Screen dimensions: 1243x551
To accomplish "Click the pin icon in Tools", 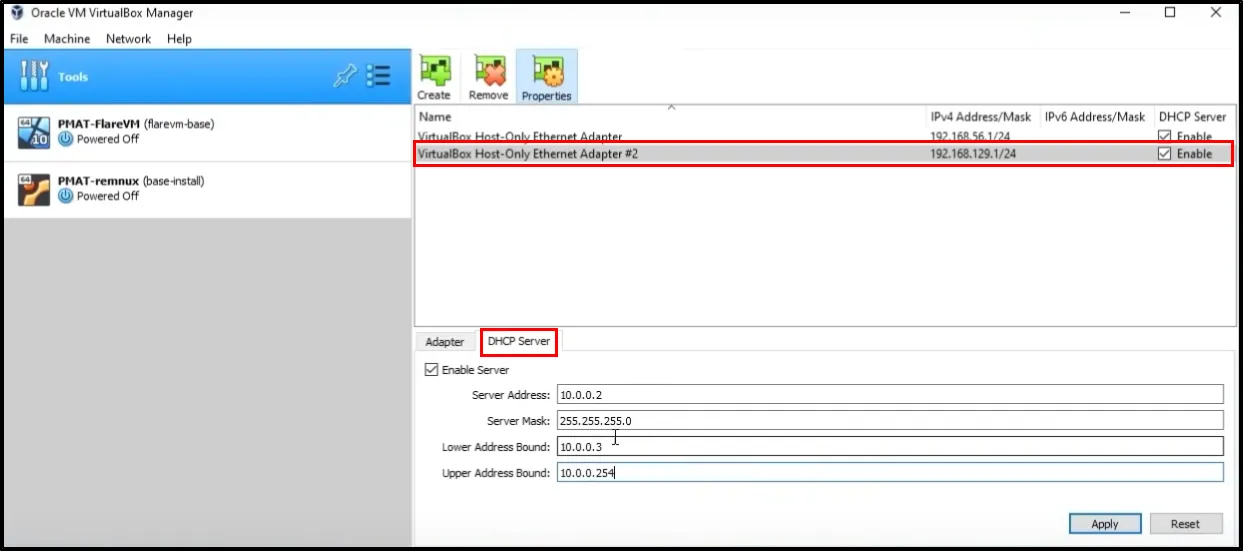I will 344,77.
